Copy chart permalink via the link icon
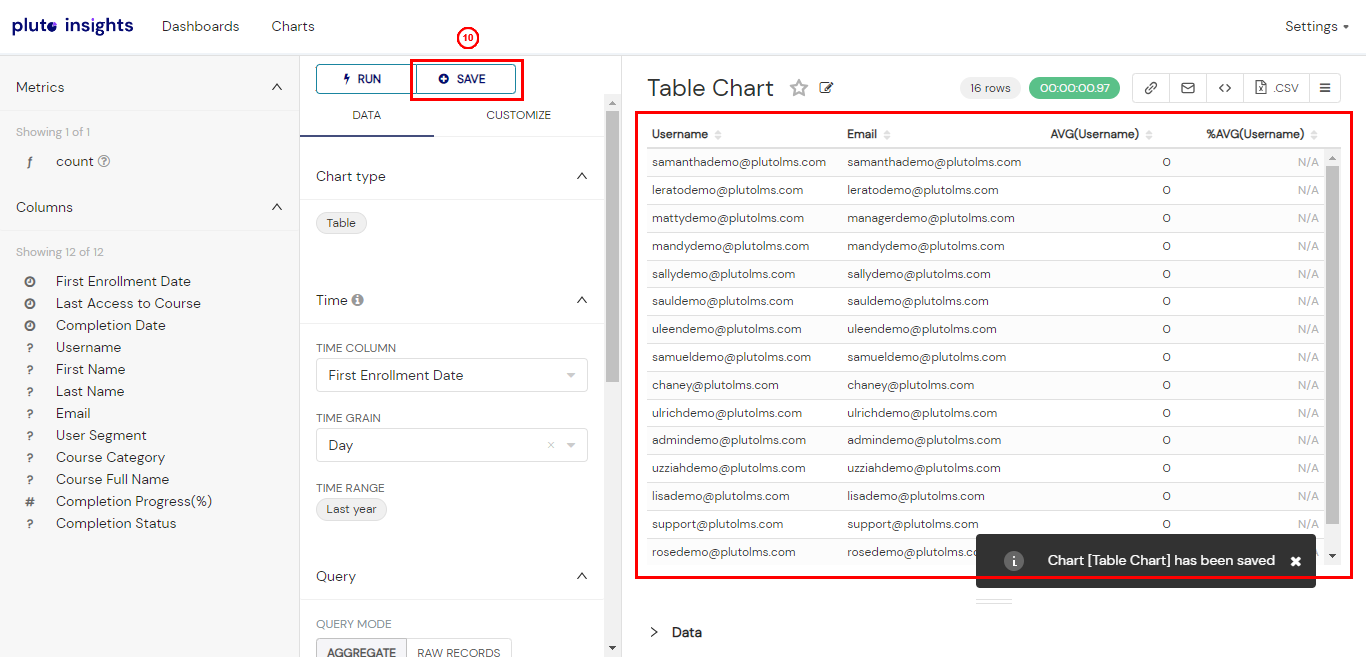The image size is (1366, 657). point(1151,88)
